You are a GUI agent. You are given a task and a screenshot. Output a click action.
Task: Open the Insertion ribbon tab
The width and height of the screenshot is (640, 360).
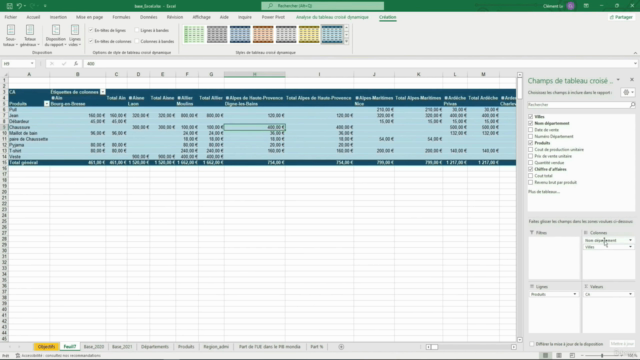(58, 17)
